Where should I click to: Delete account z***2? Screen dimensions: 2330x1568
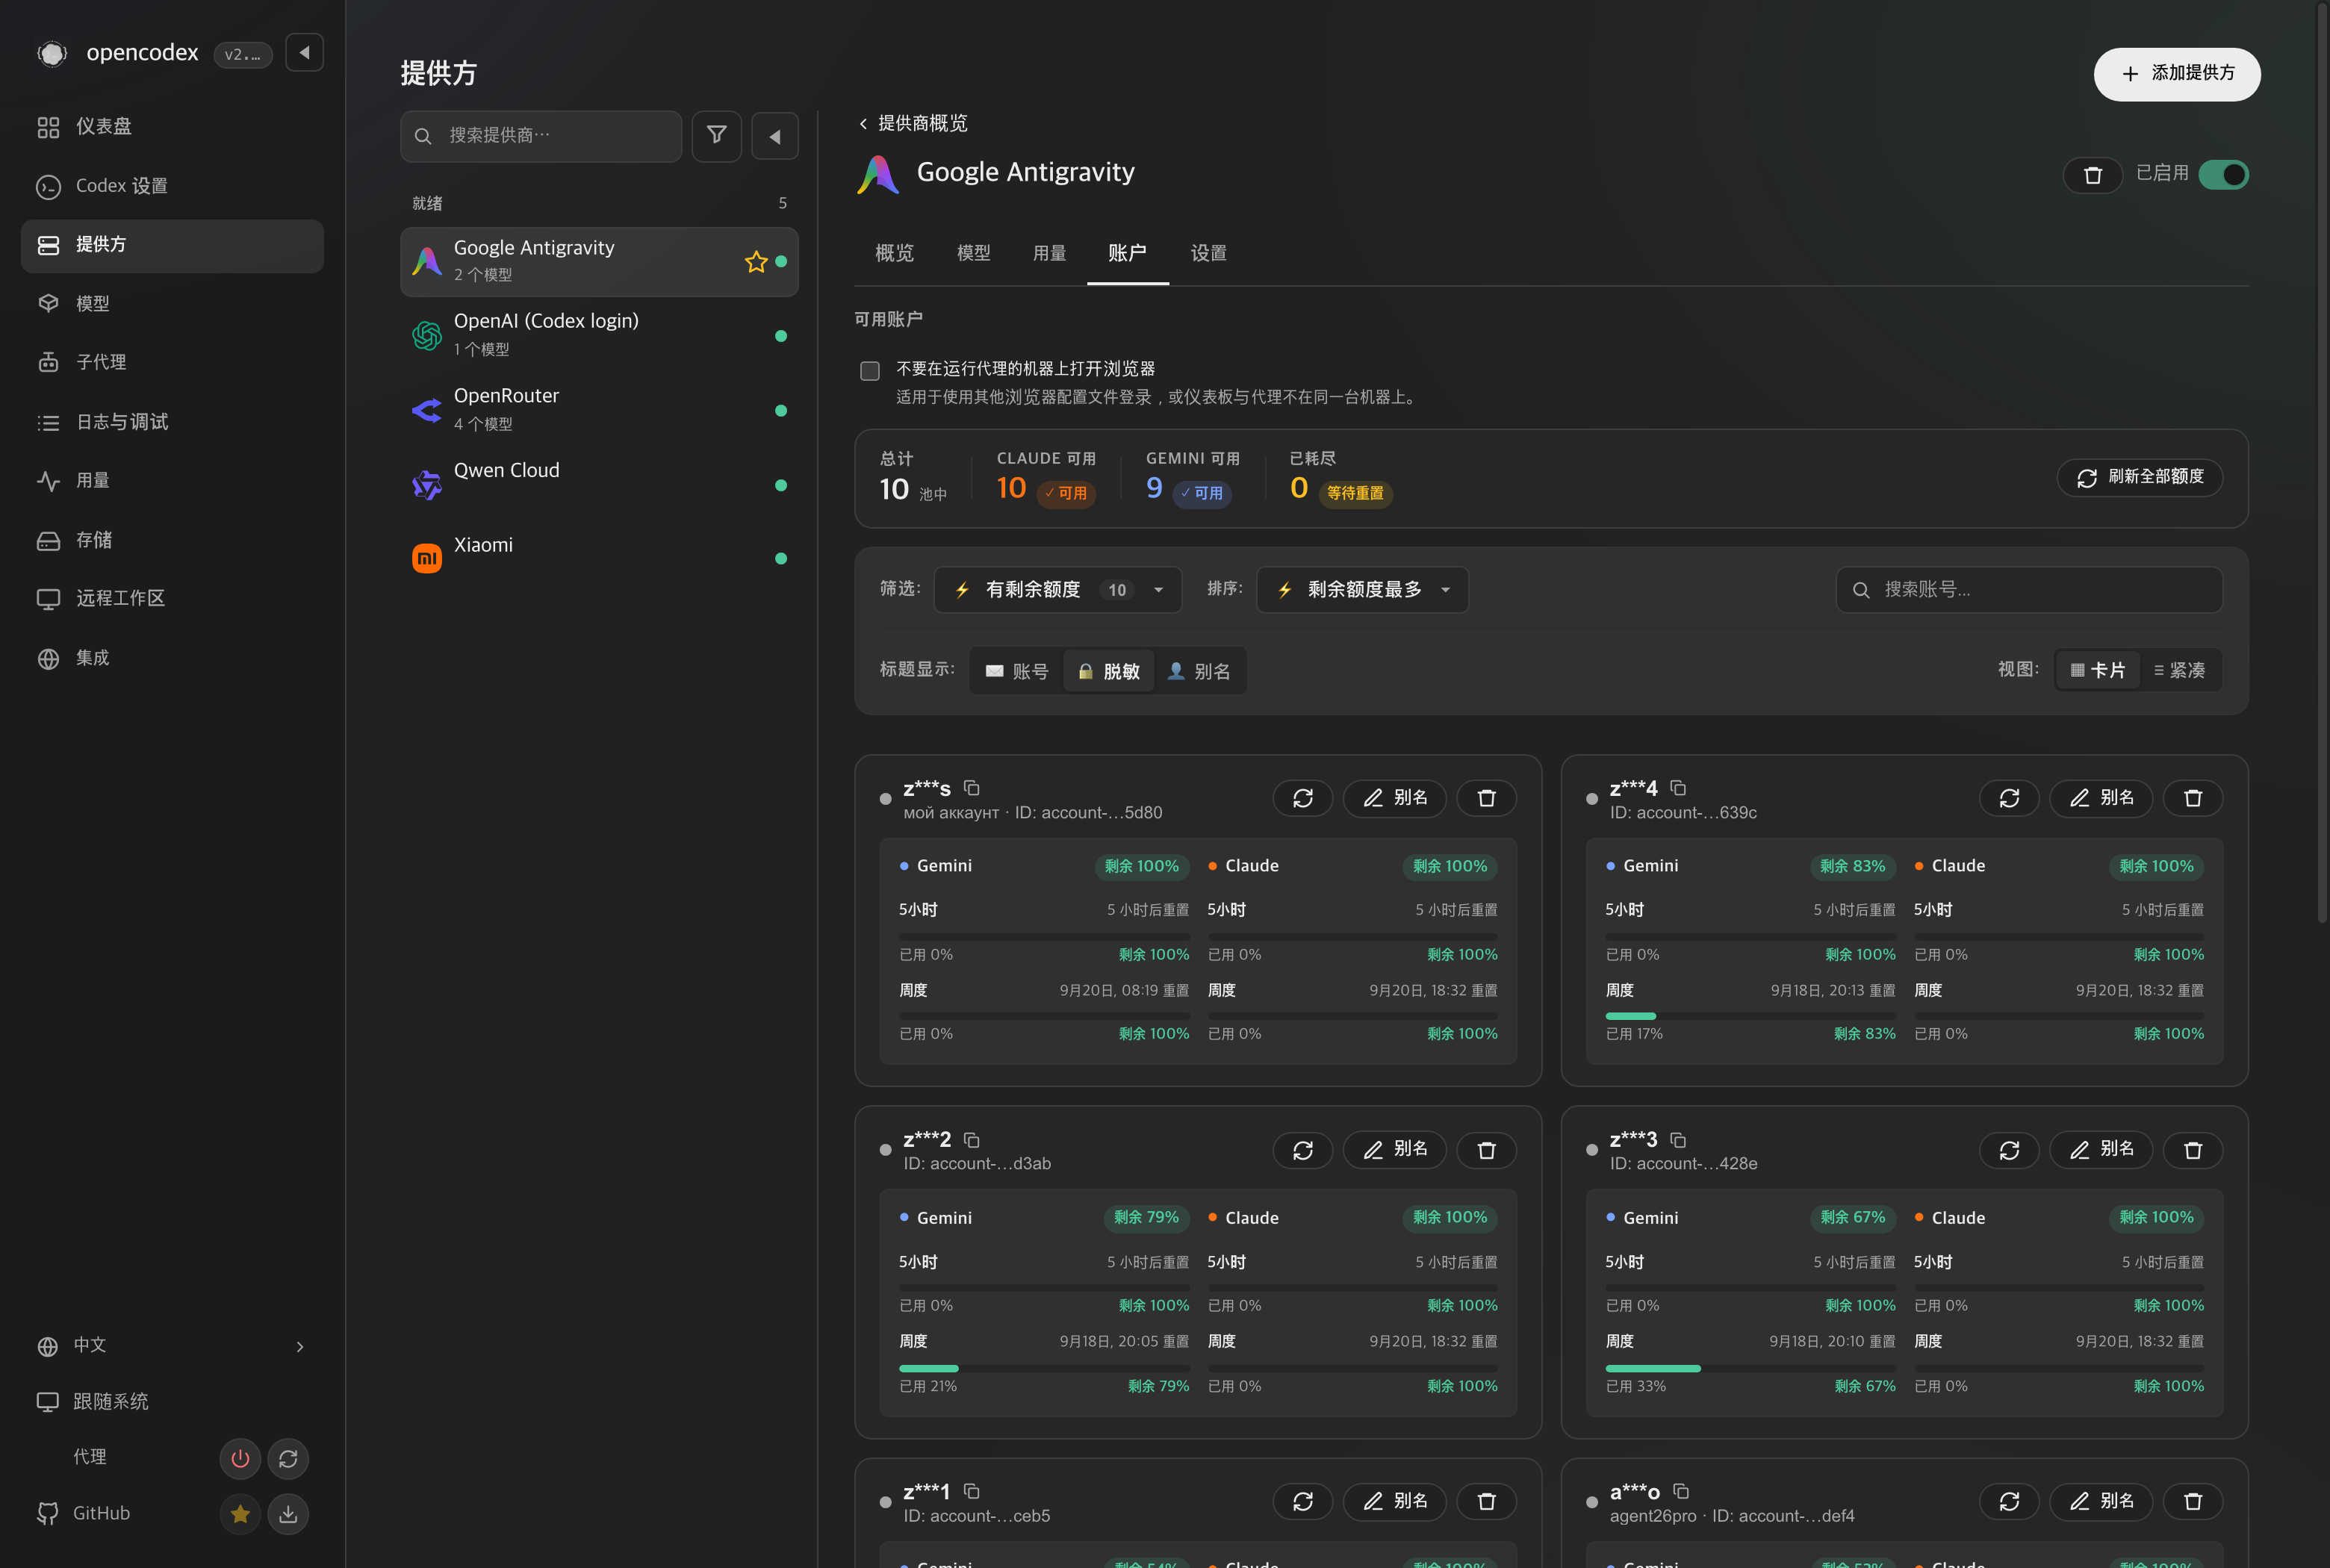[x=1486, y=1150]
